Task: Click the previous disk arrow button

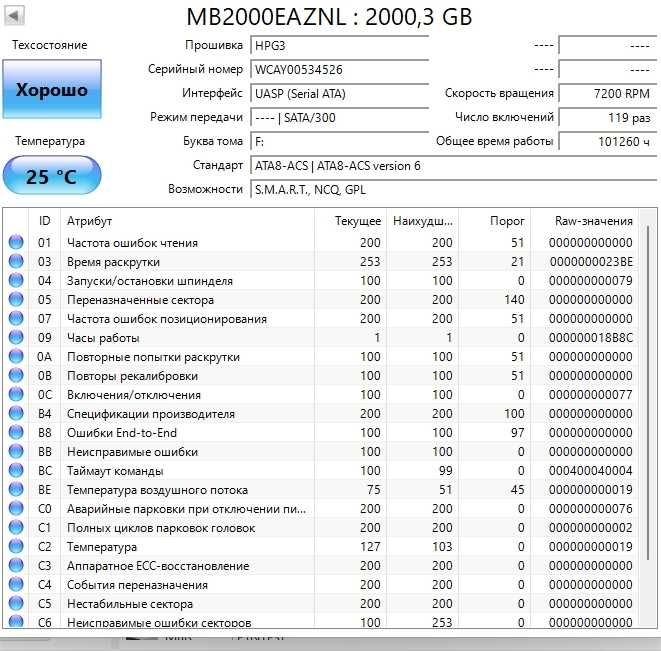Action: click(14, 16)
